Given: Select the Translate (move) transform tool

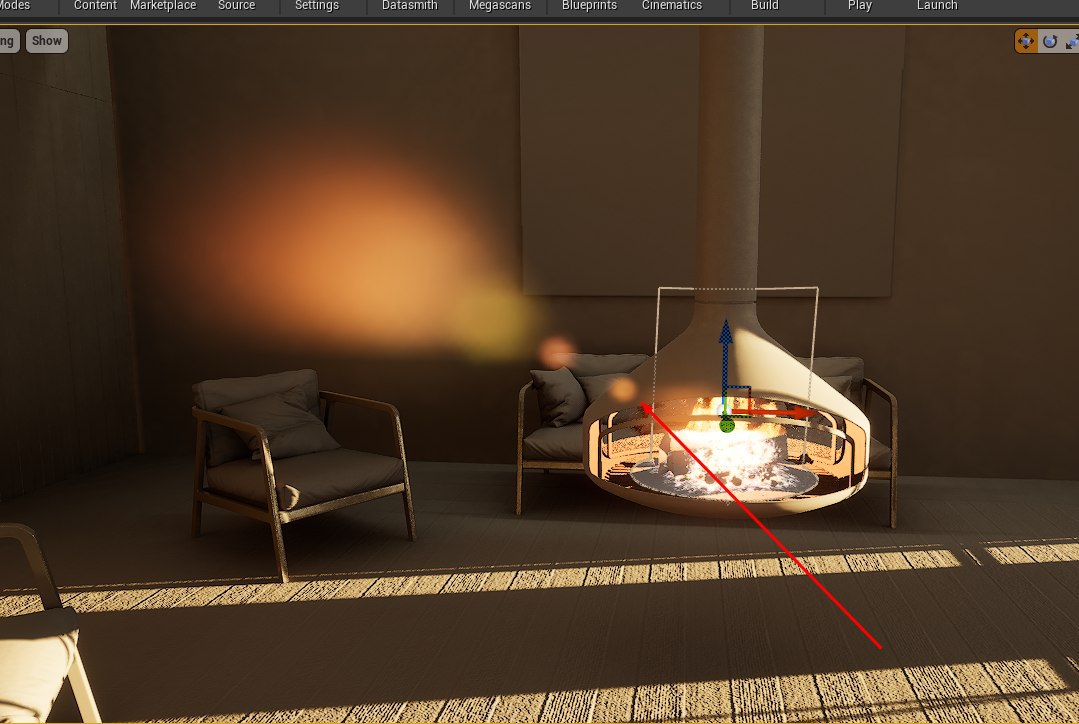Looking at the screenshot, I should [x=1025, y=41].
